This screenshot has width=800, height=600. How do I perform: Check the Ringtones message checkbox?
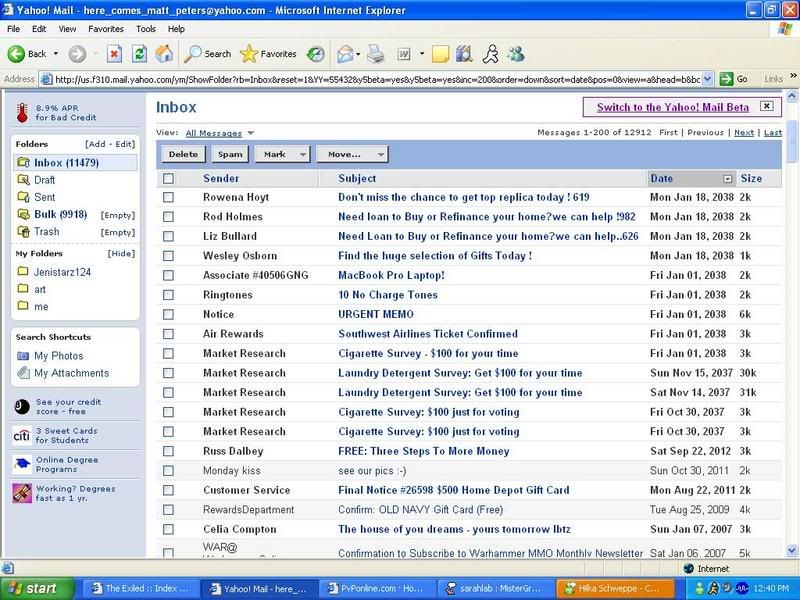point(168,295)
